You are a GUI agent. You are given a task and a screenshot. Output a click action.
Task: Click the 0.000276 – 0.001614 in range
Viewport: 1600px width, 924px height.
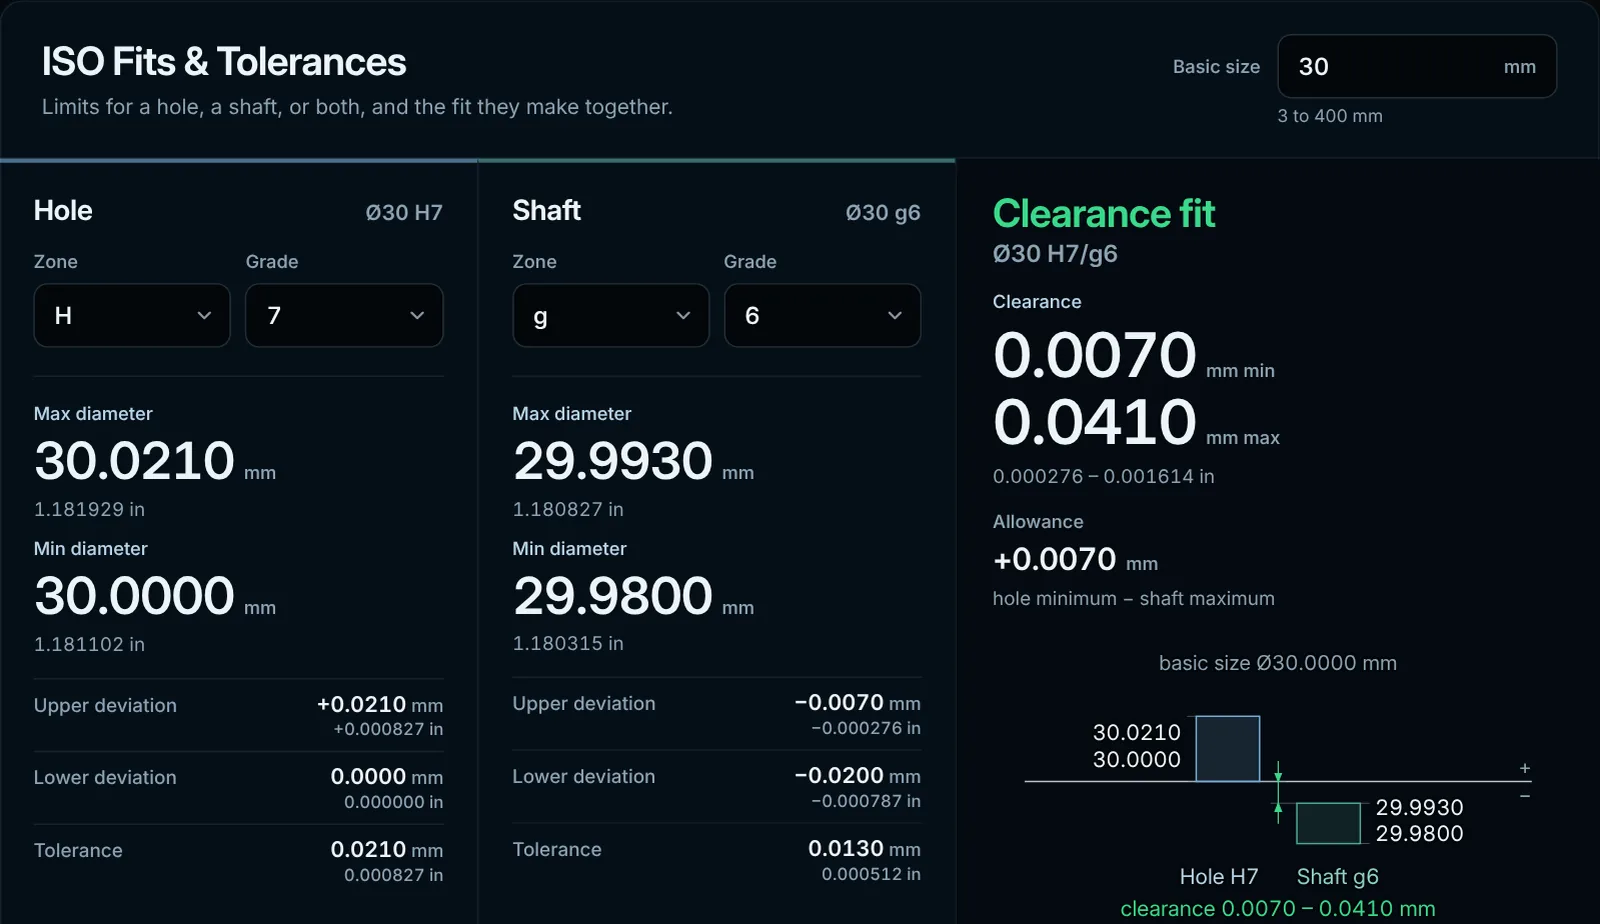point(1104,477)
